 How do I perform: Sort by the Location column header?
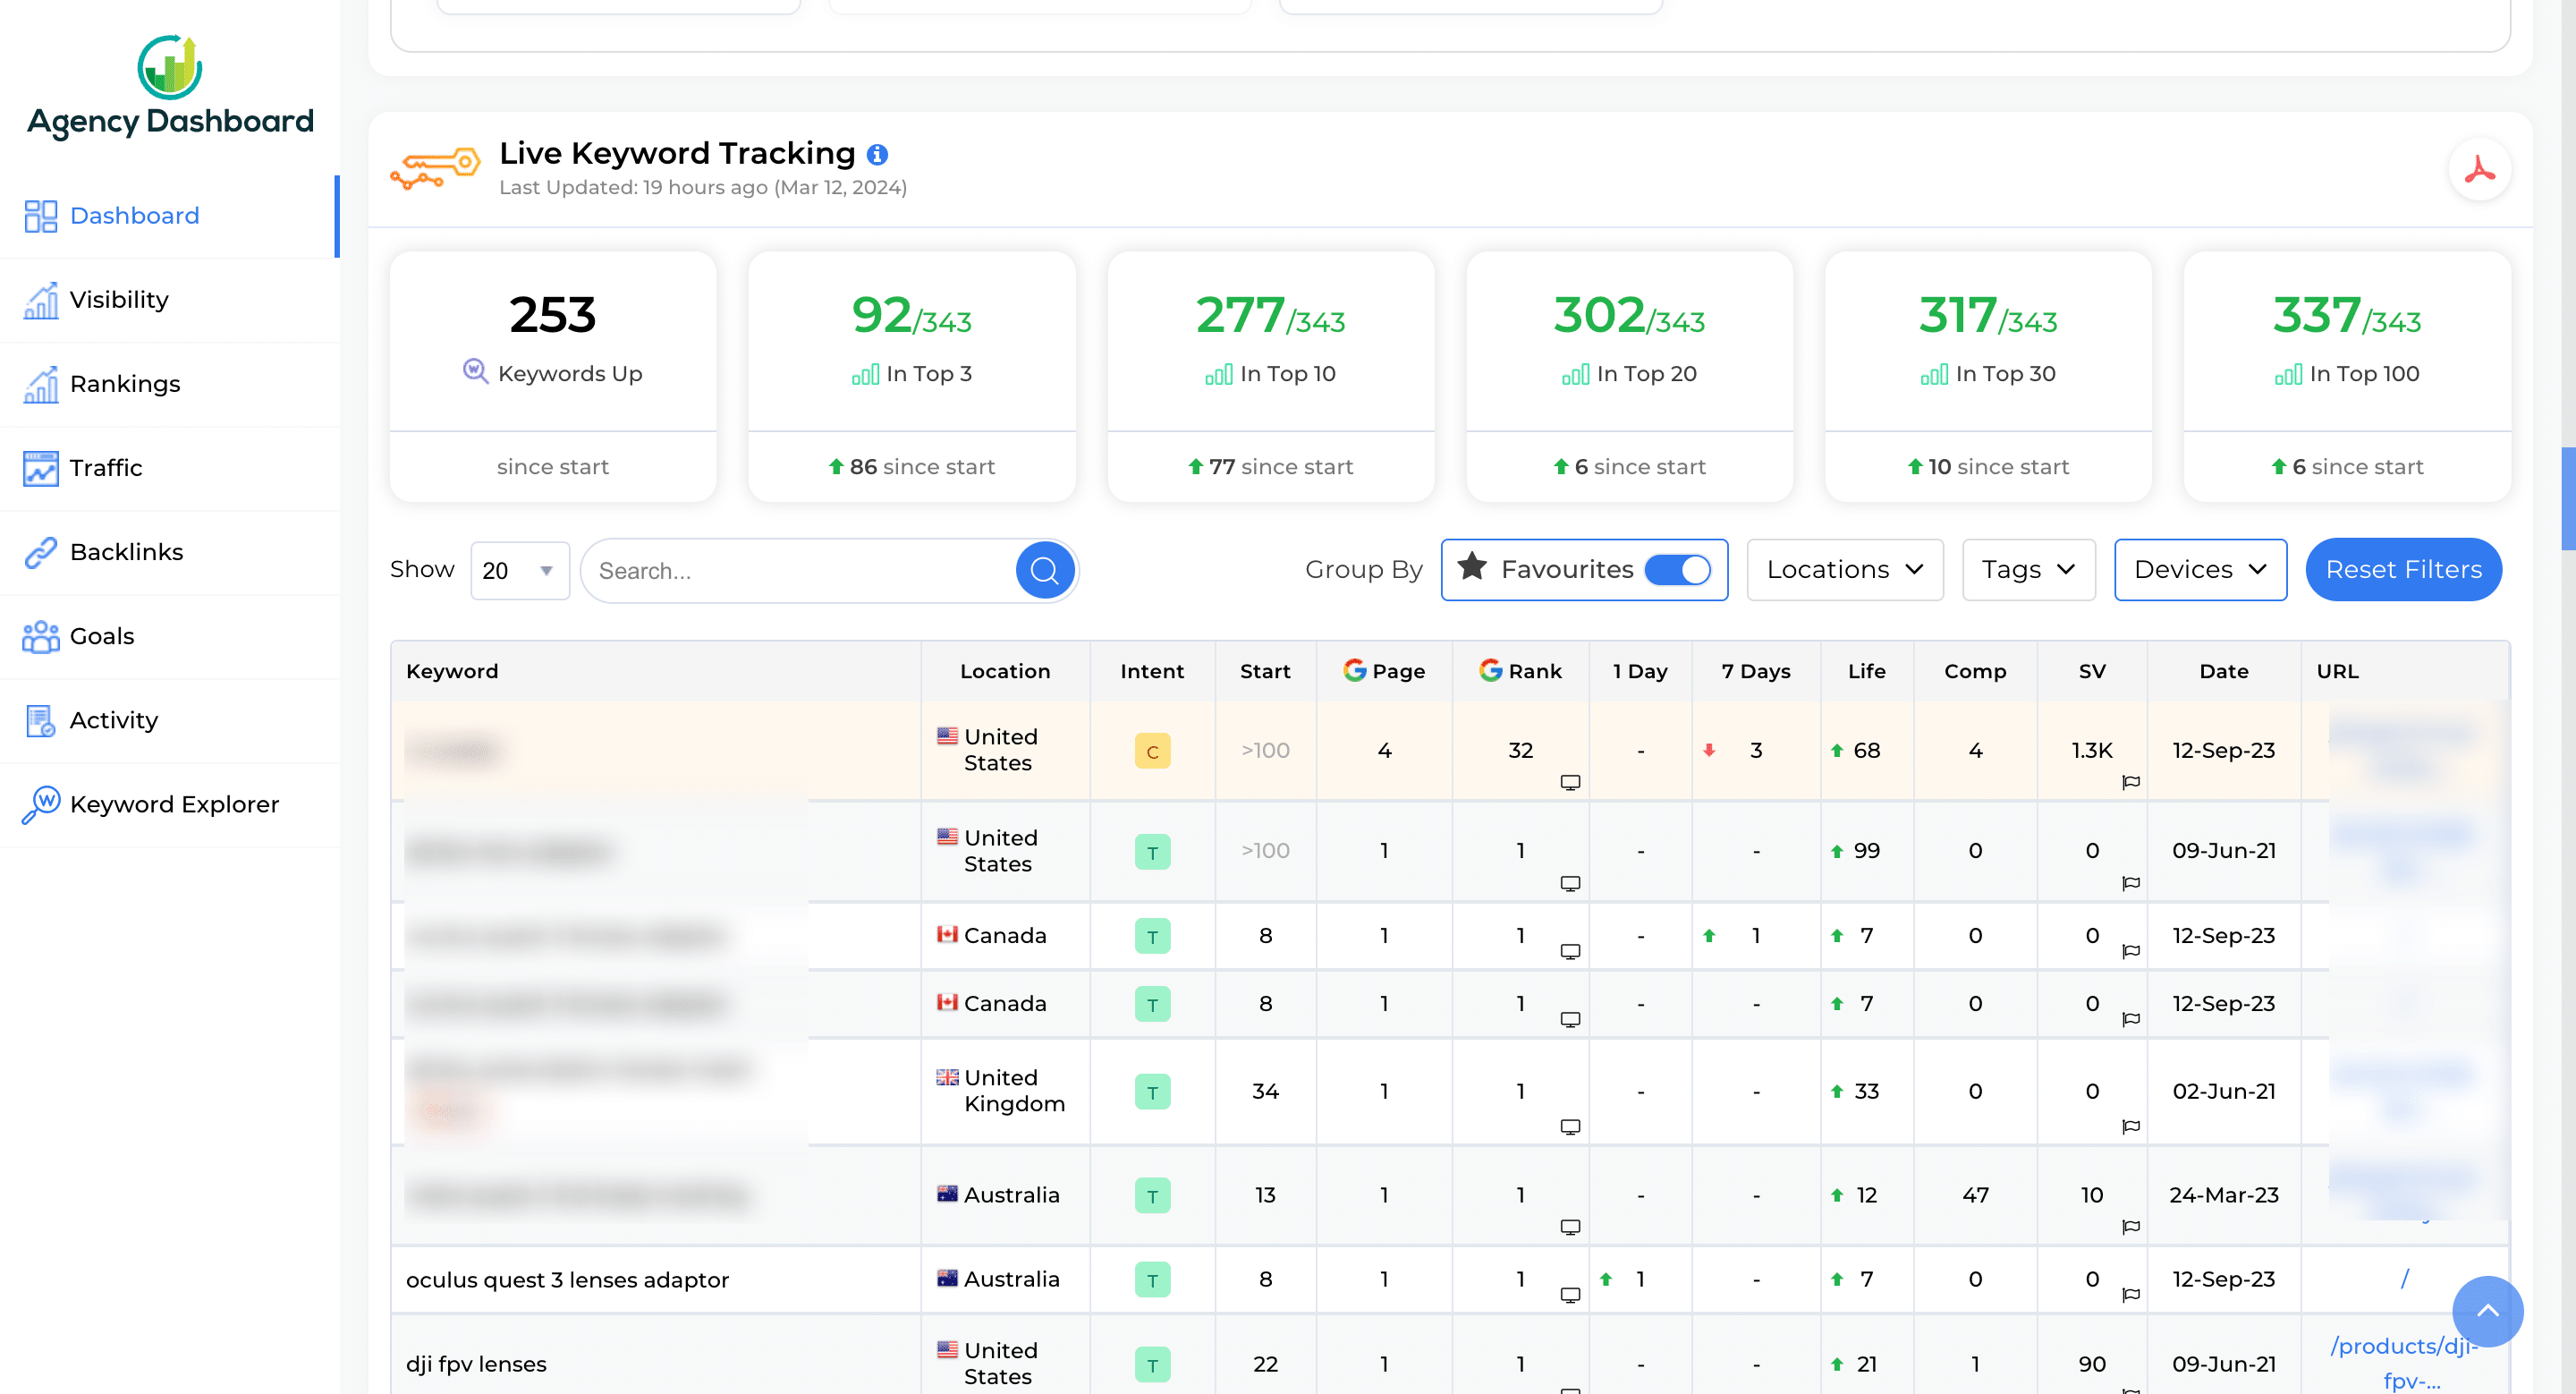[x=1005, y=671]
